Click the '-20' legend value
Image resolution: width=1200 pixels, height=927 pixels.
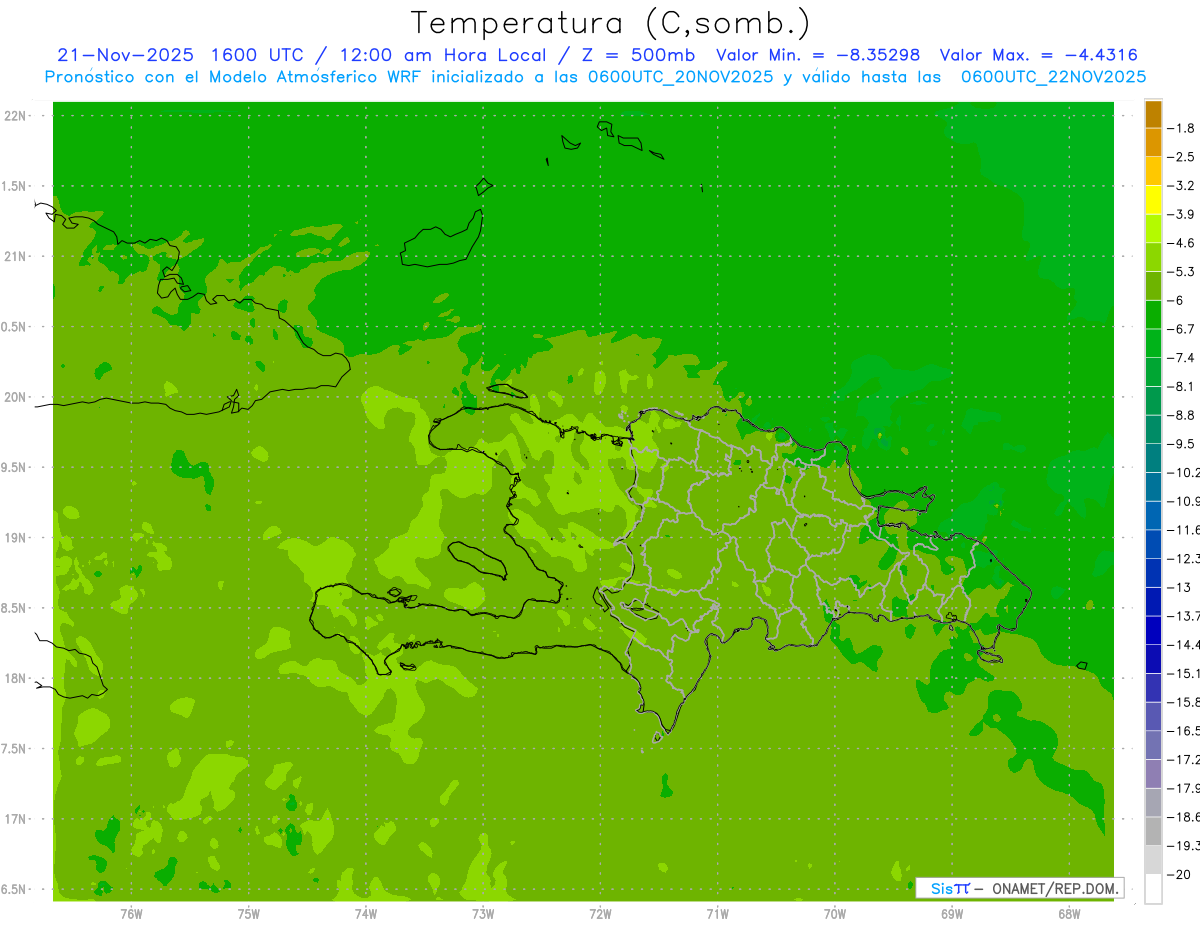[1179, 875]
